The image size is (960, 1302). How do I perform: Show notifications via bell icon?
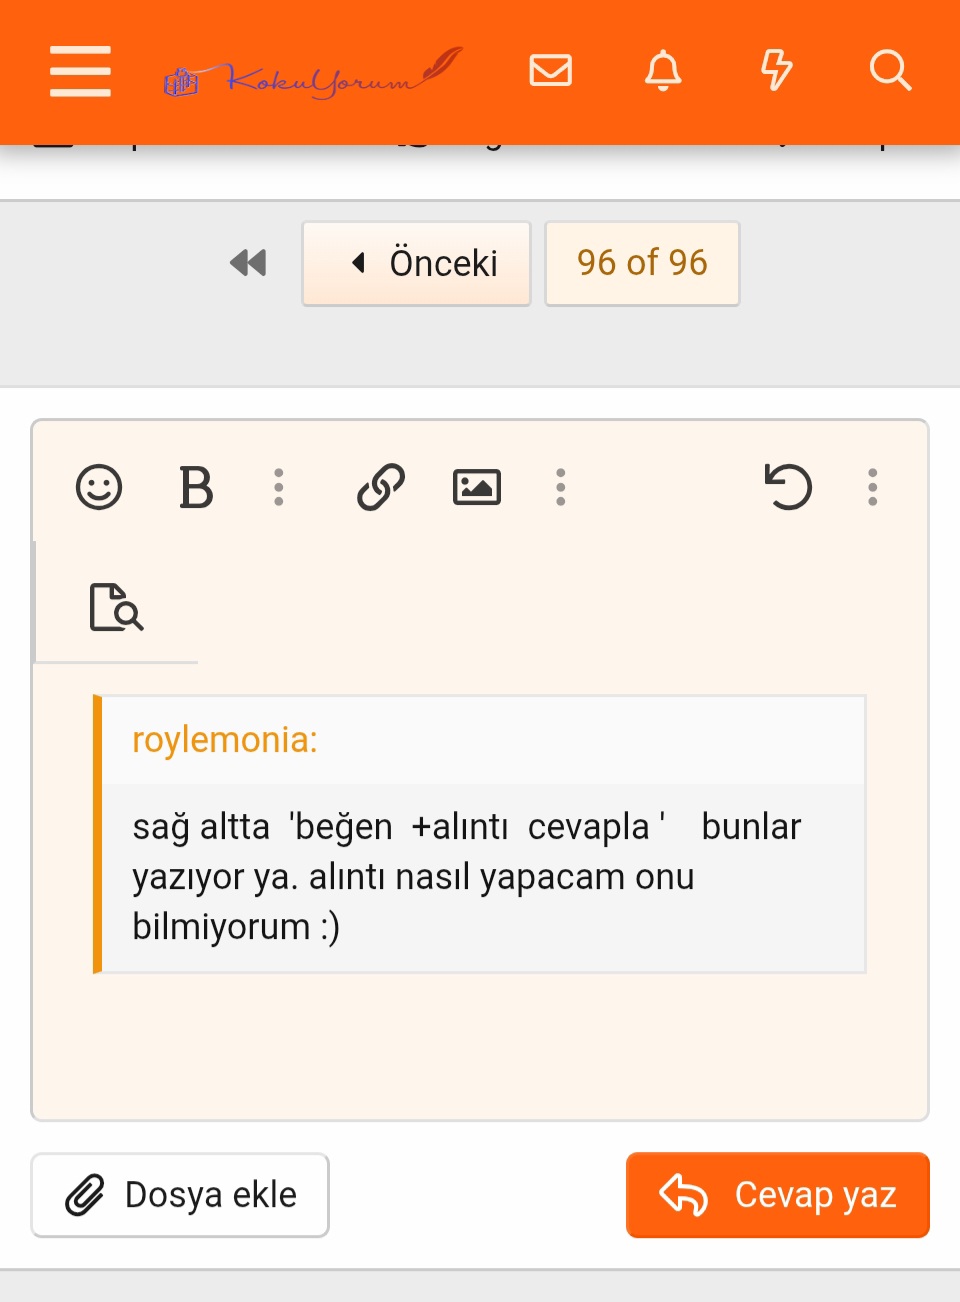click(x=662, y=71)
